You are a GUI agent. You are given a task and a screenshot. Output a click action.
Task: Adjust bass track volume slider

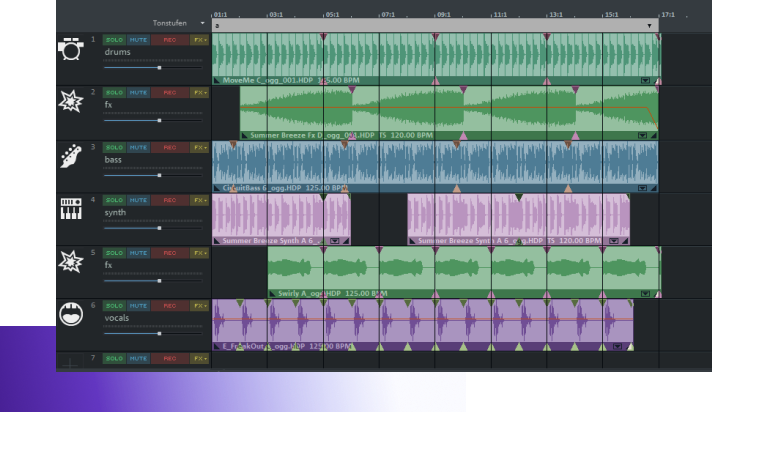tap(159, 175)
